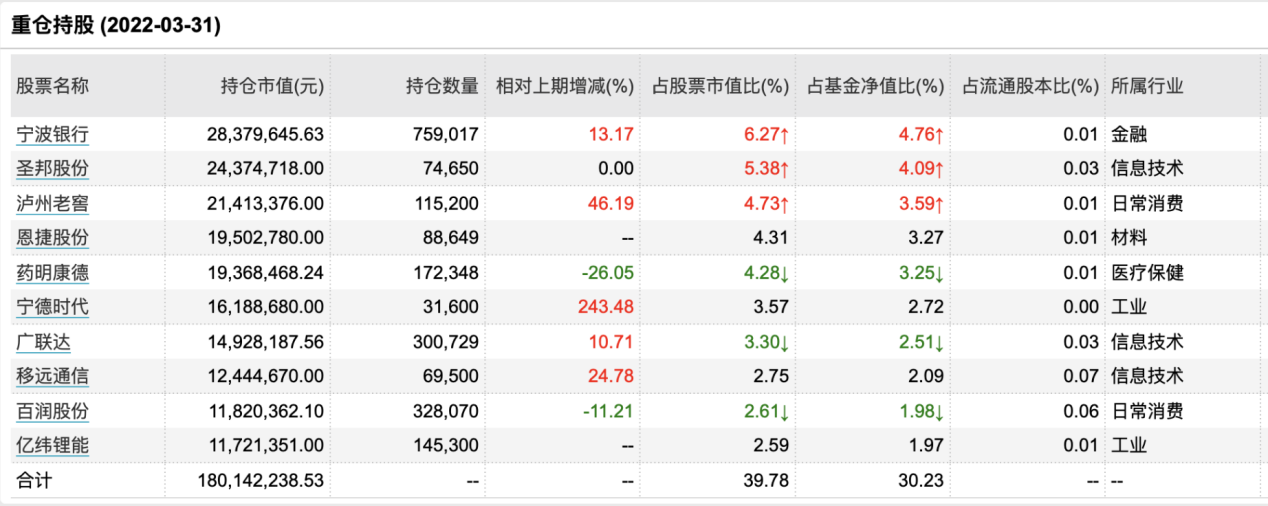This screenshot has height=506, width=1268.
Task: Open 药明康德 stock details
Action: click(x=52, y=272)
